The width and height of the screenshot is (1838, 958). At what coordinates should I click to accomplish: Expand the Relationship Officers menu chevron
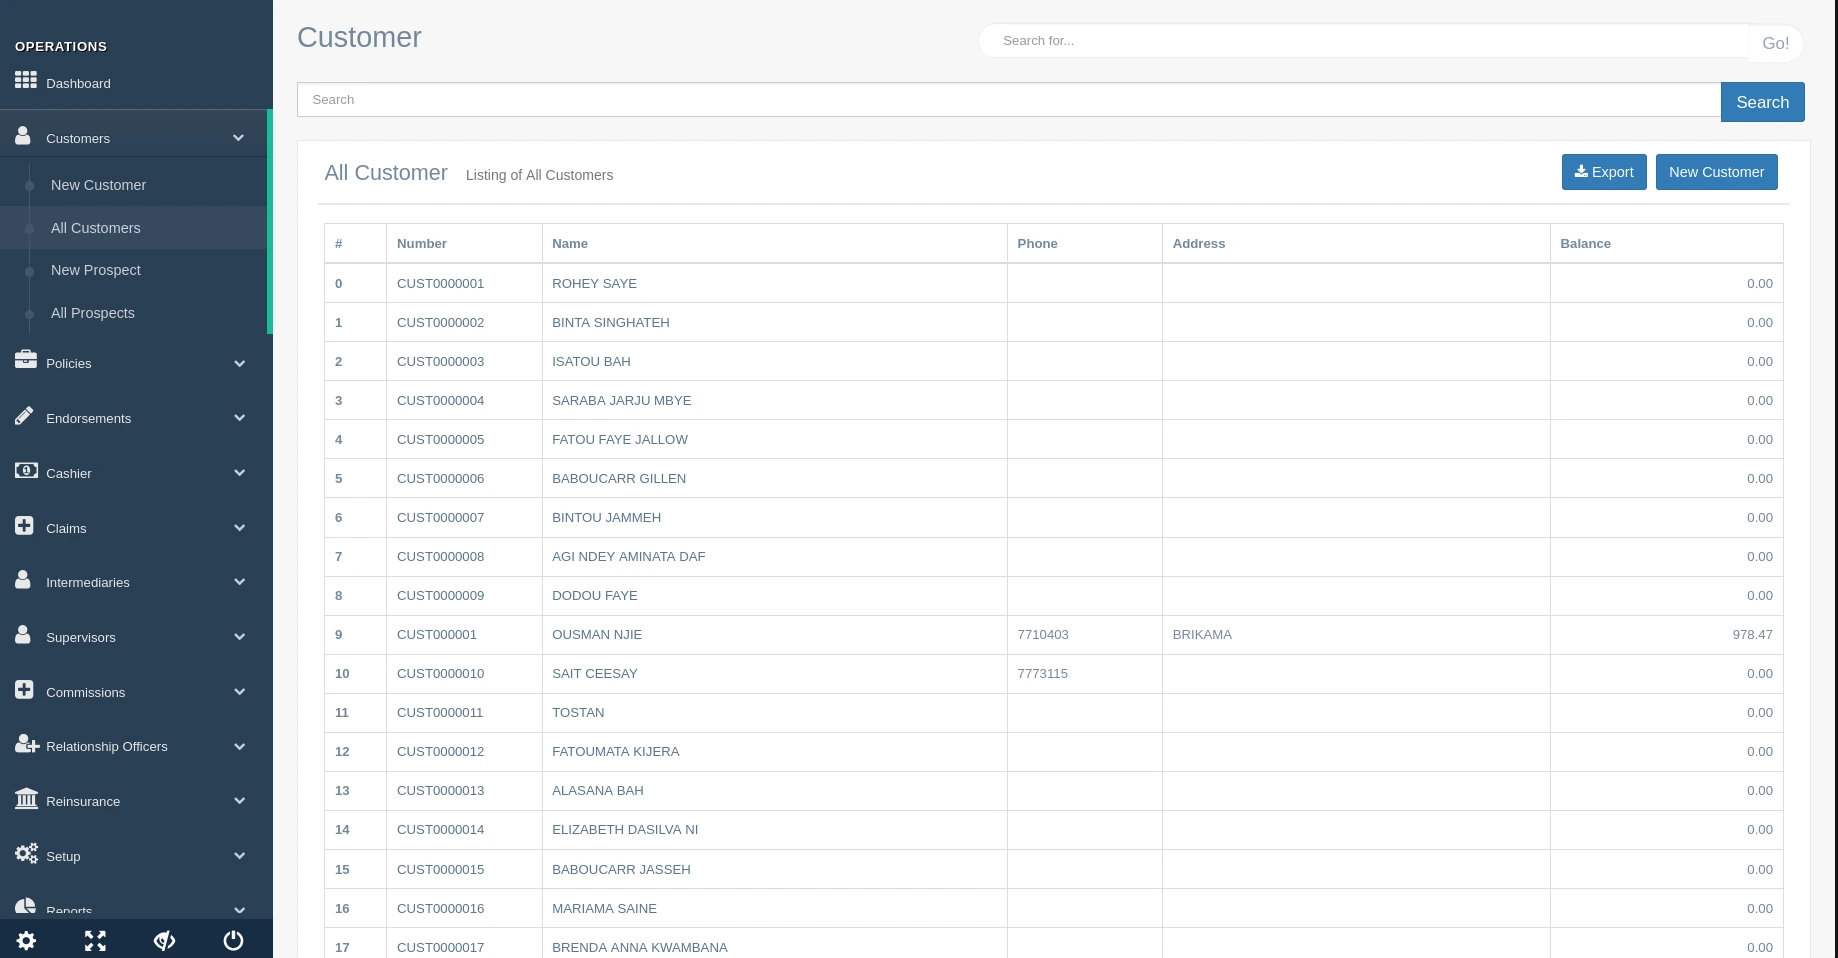(239, 746)
